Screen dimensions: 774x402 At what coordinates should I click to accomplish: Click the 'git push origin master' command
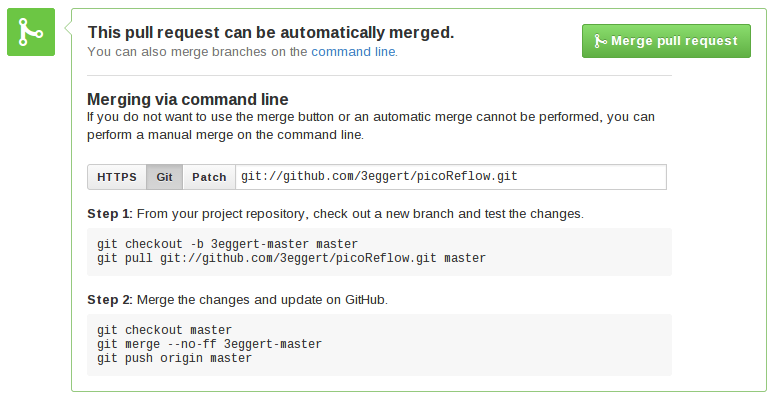(174, 358)
